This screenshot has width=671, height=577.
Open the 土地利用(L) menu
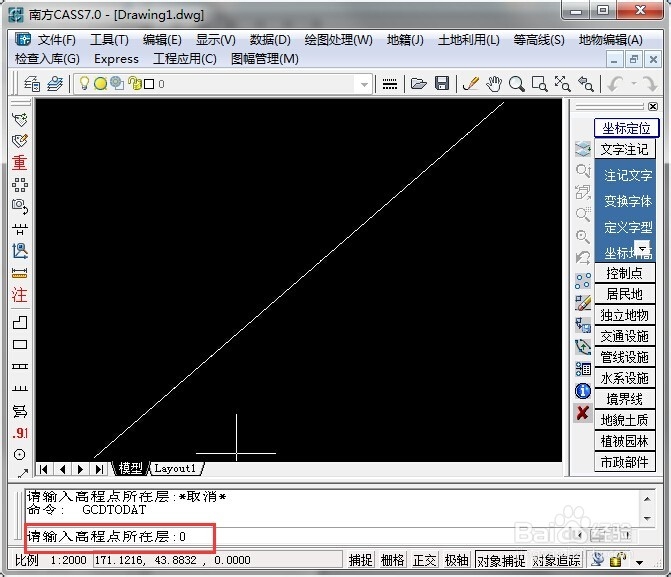[x=469, y=40]
